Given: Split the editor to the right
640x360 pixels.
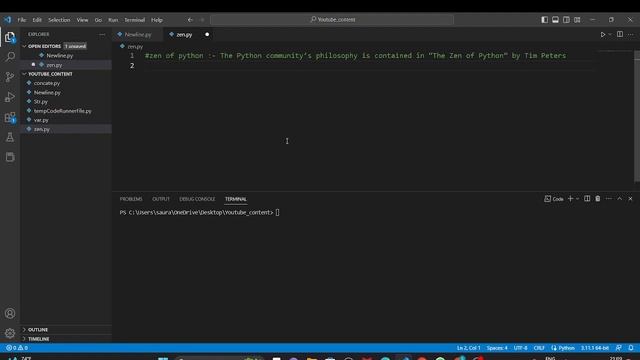Looking at the screenshot, I should (x=620, y=34).
